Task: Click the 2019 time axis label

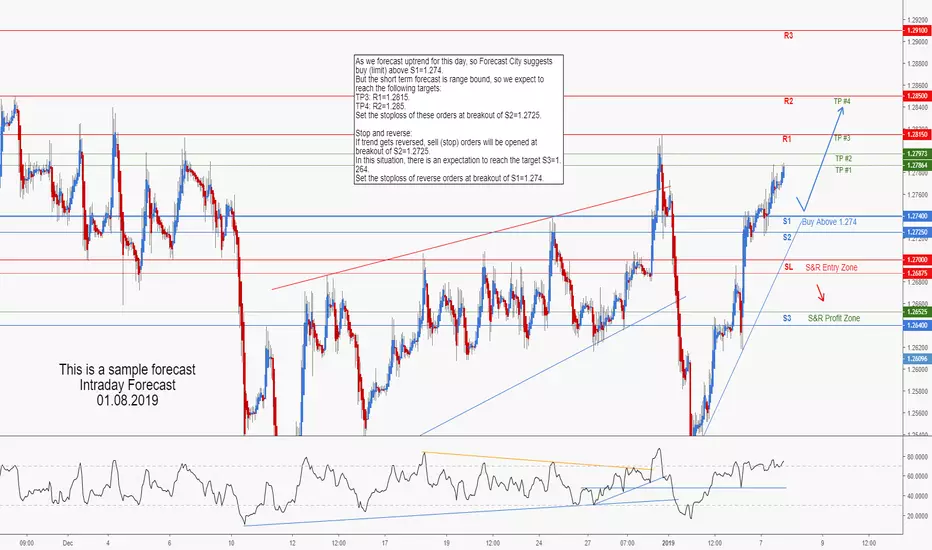Action: click(668, 543)
